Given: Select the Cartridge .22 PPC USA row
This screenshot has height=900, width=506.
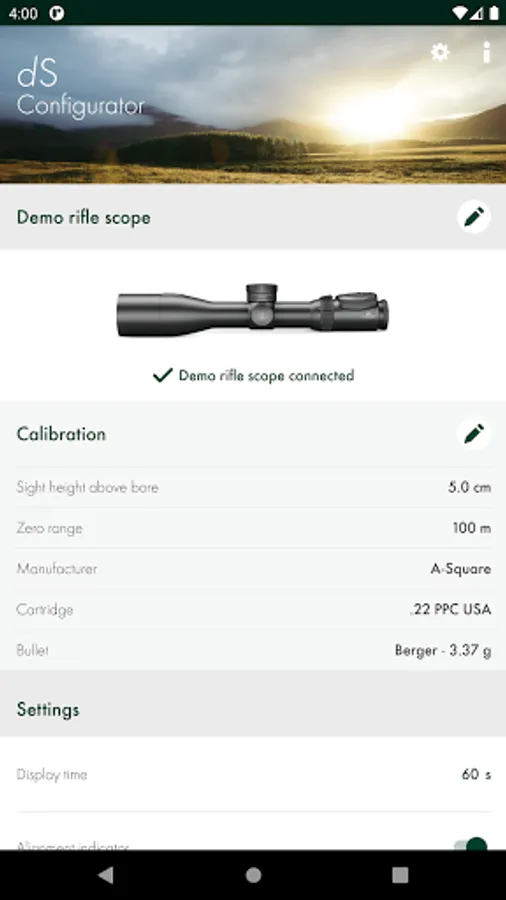Looking at the screenshot, I should (x=253, y=610).
